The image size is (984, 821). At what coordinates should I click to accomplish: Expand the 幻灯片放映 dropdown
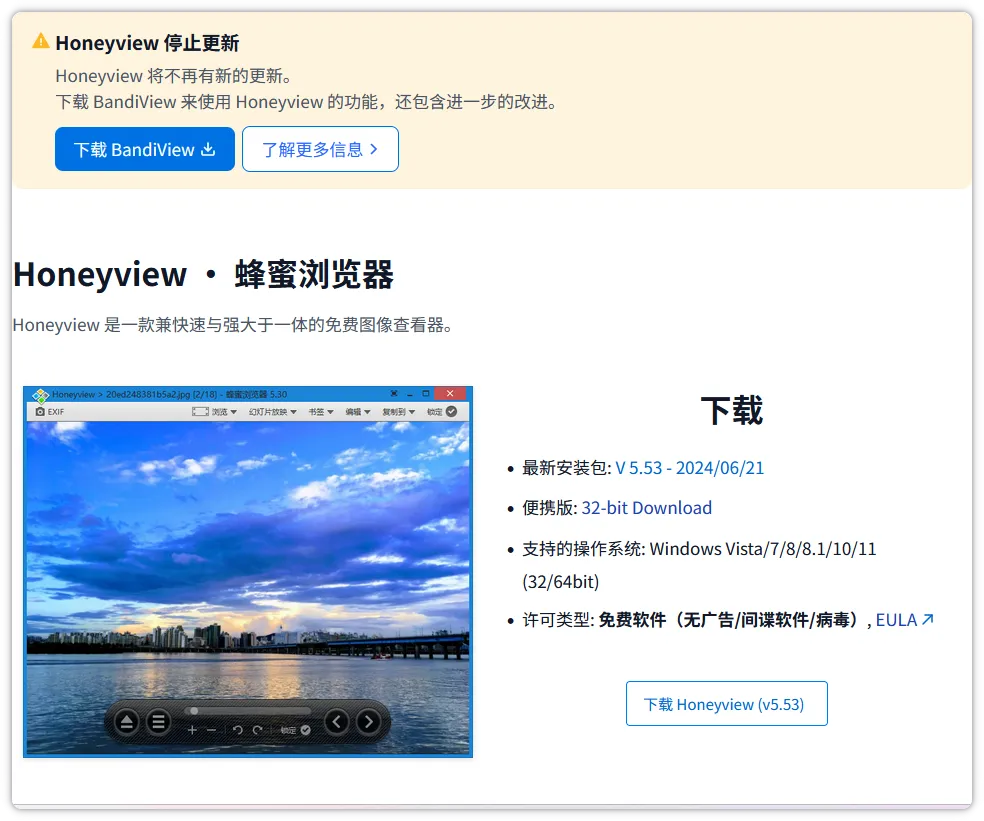pos(273,412)
